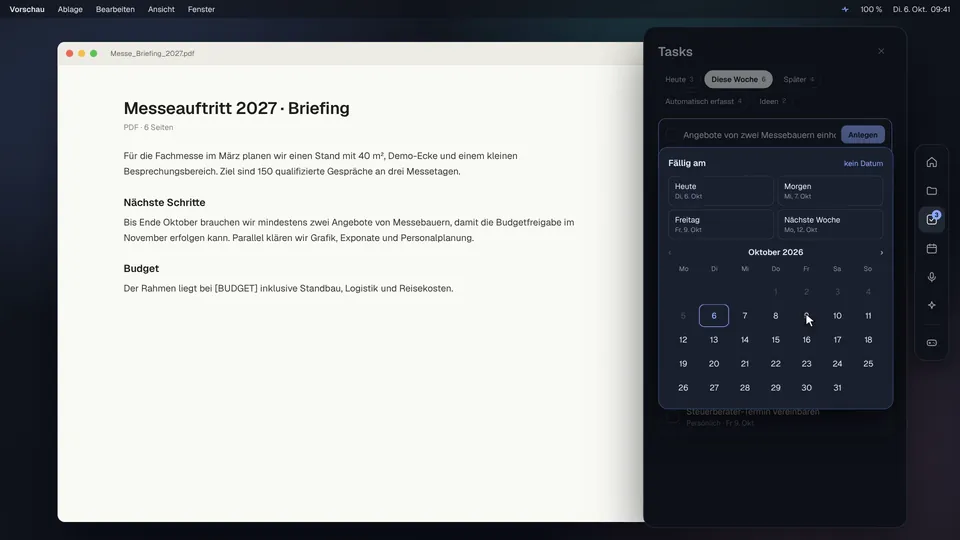The height and width of the screenshot is (540, 960).
Task: Open the Ablage menu
Action: (x=70, y=9)
